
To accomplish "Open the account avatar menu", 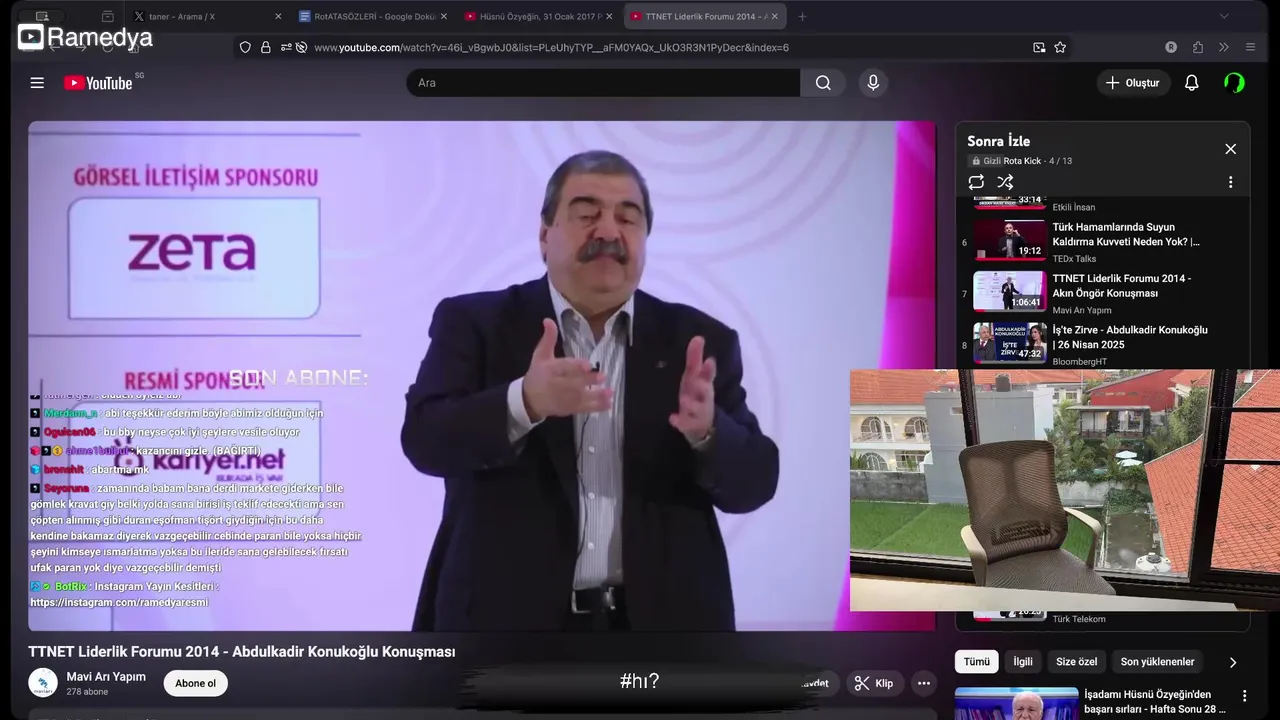I will 1234,83.
